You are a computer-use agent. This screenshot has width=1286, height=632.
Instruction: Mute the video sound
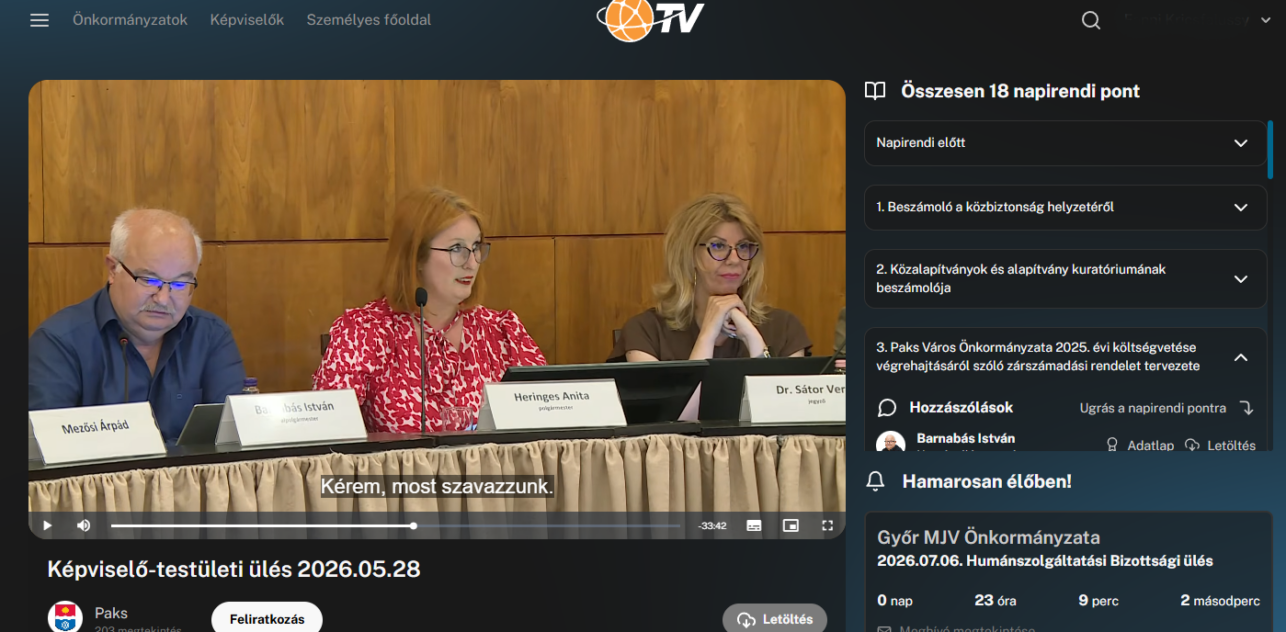[84, 526]
